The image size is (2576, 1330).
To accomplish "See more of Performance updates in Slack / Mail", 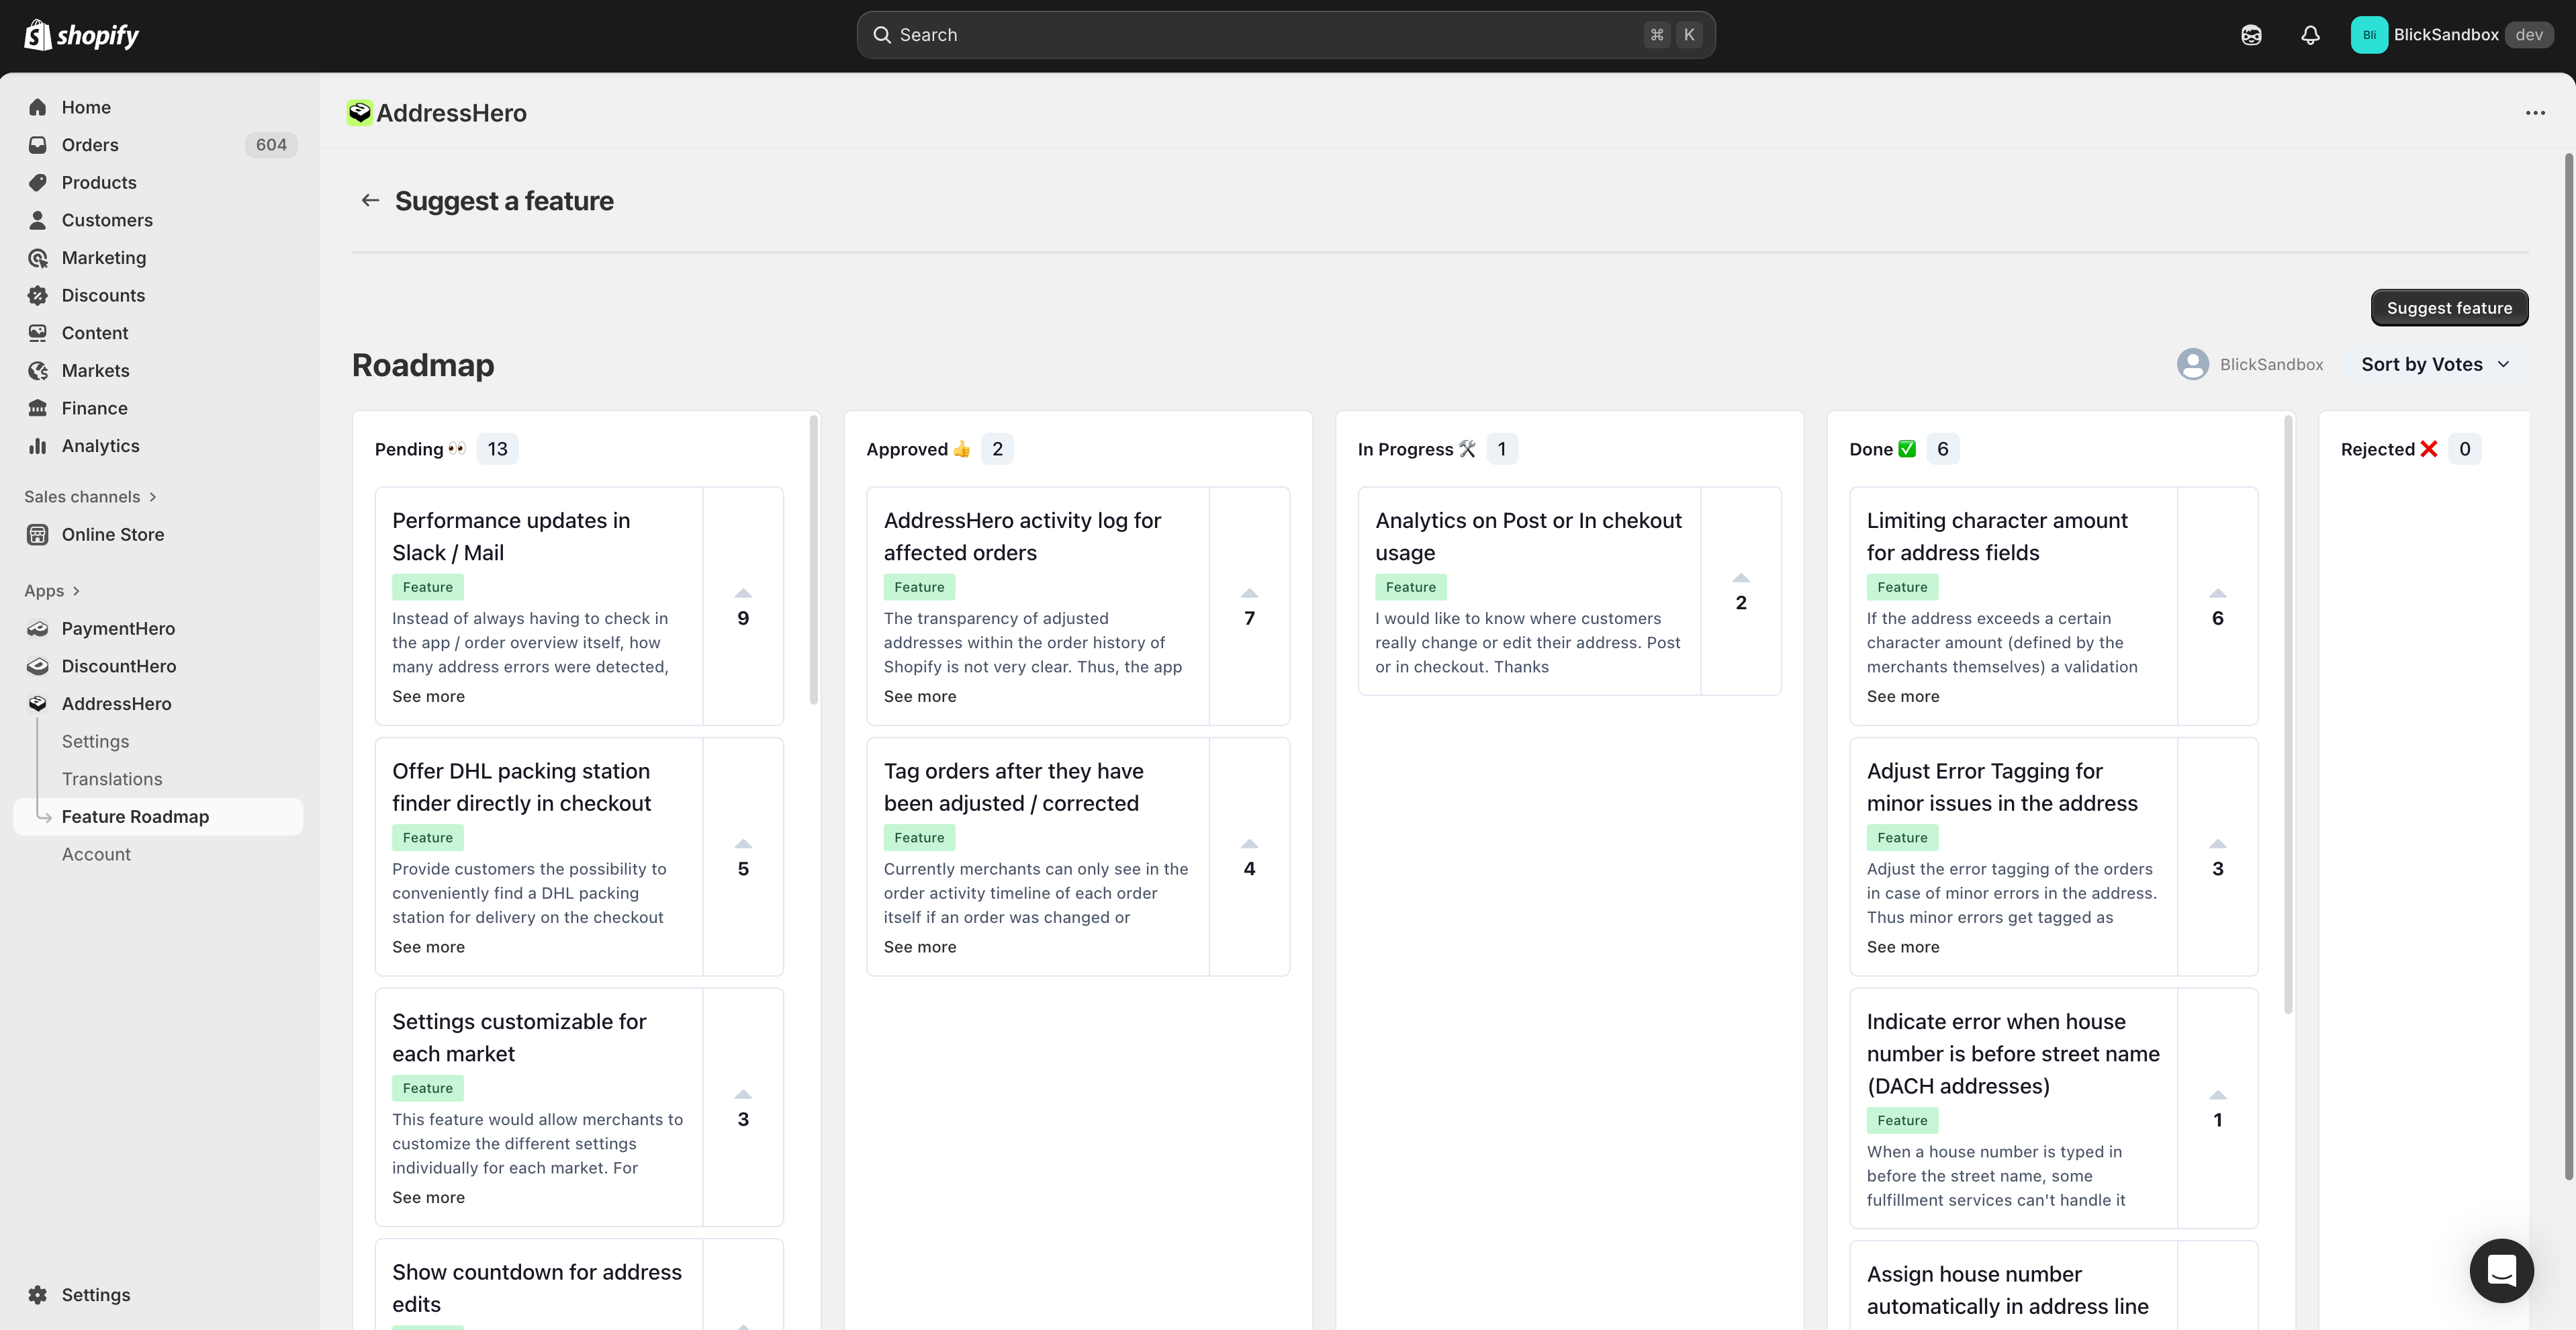I will click(428, 697).
